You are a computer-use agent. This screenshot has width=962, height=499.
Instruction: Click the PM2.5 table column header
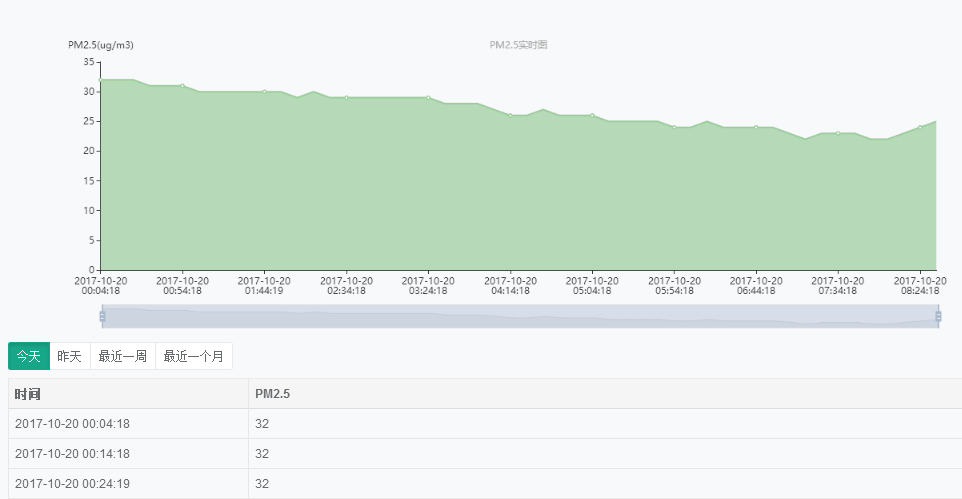272,394
